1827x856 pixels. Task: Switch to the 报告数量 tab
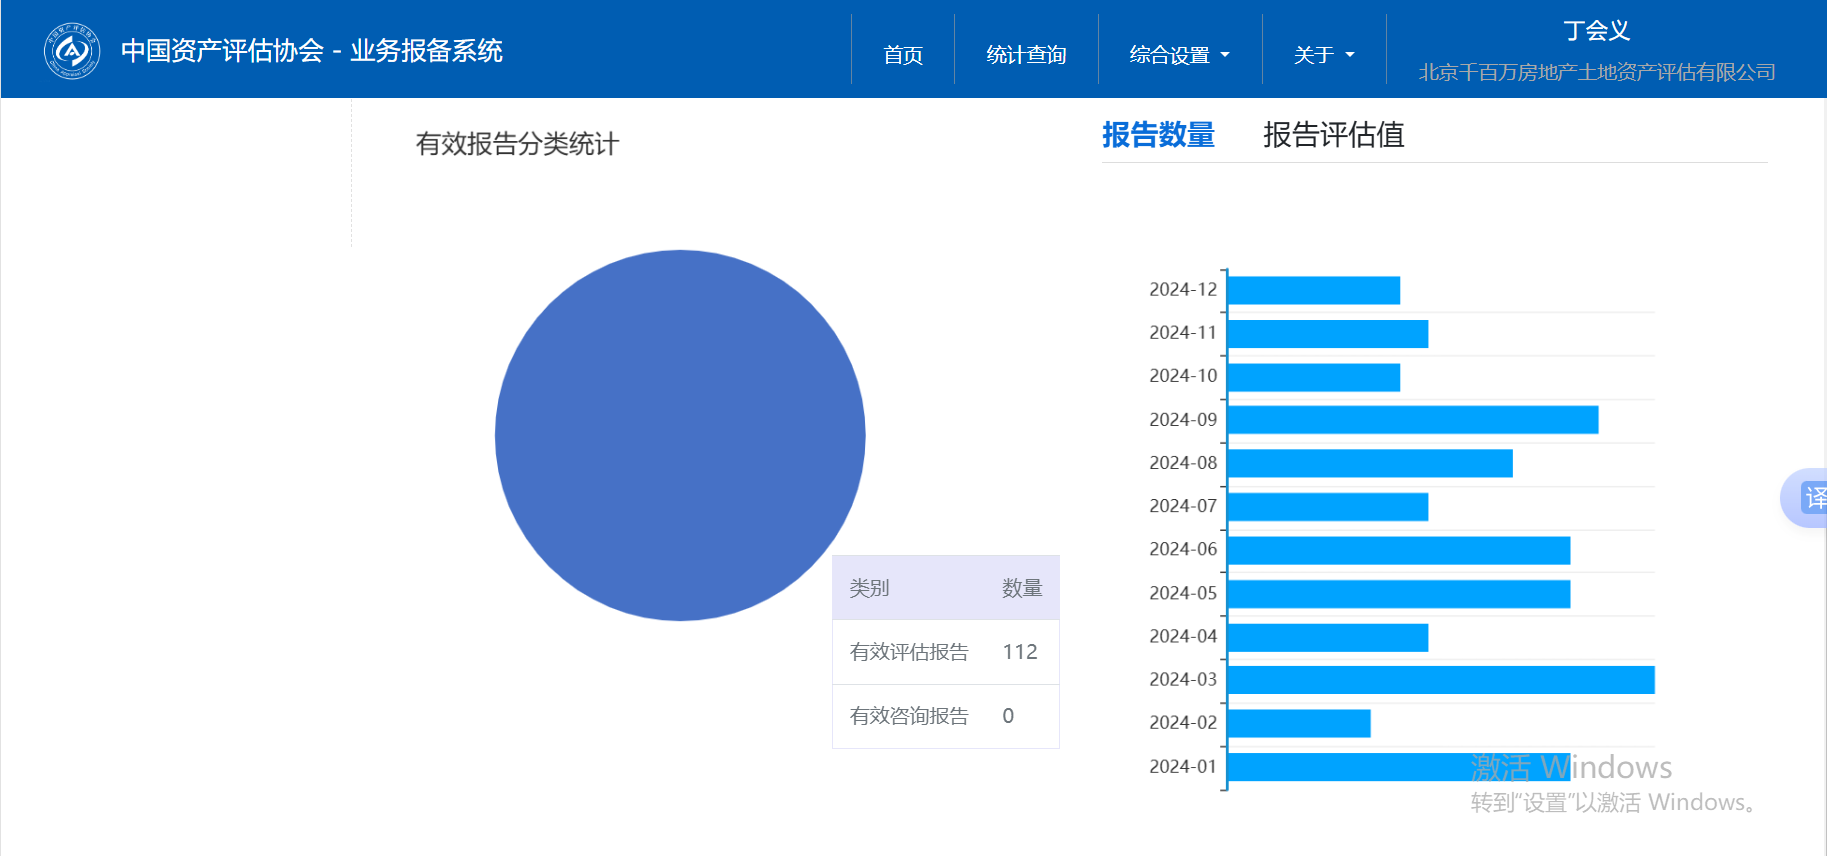point(1158,135)
